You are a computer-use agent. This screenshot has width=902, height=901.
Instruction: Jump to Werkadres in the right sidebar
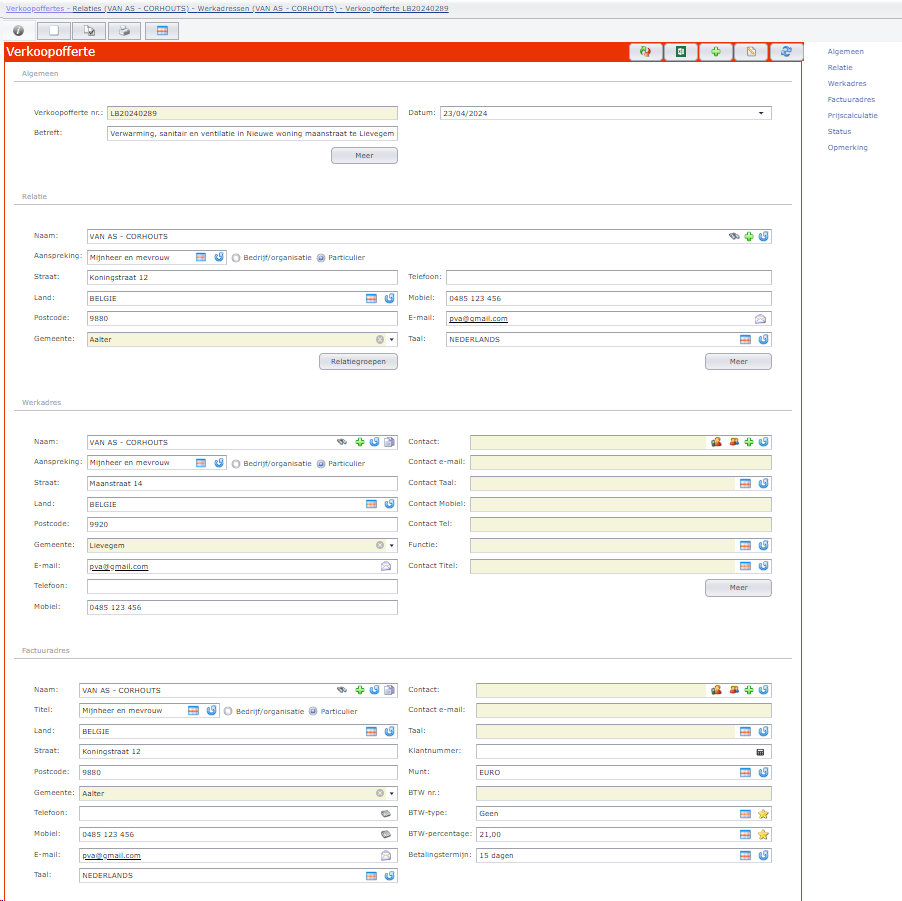click(x=847, y=83)
